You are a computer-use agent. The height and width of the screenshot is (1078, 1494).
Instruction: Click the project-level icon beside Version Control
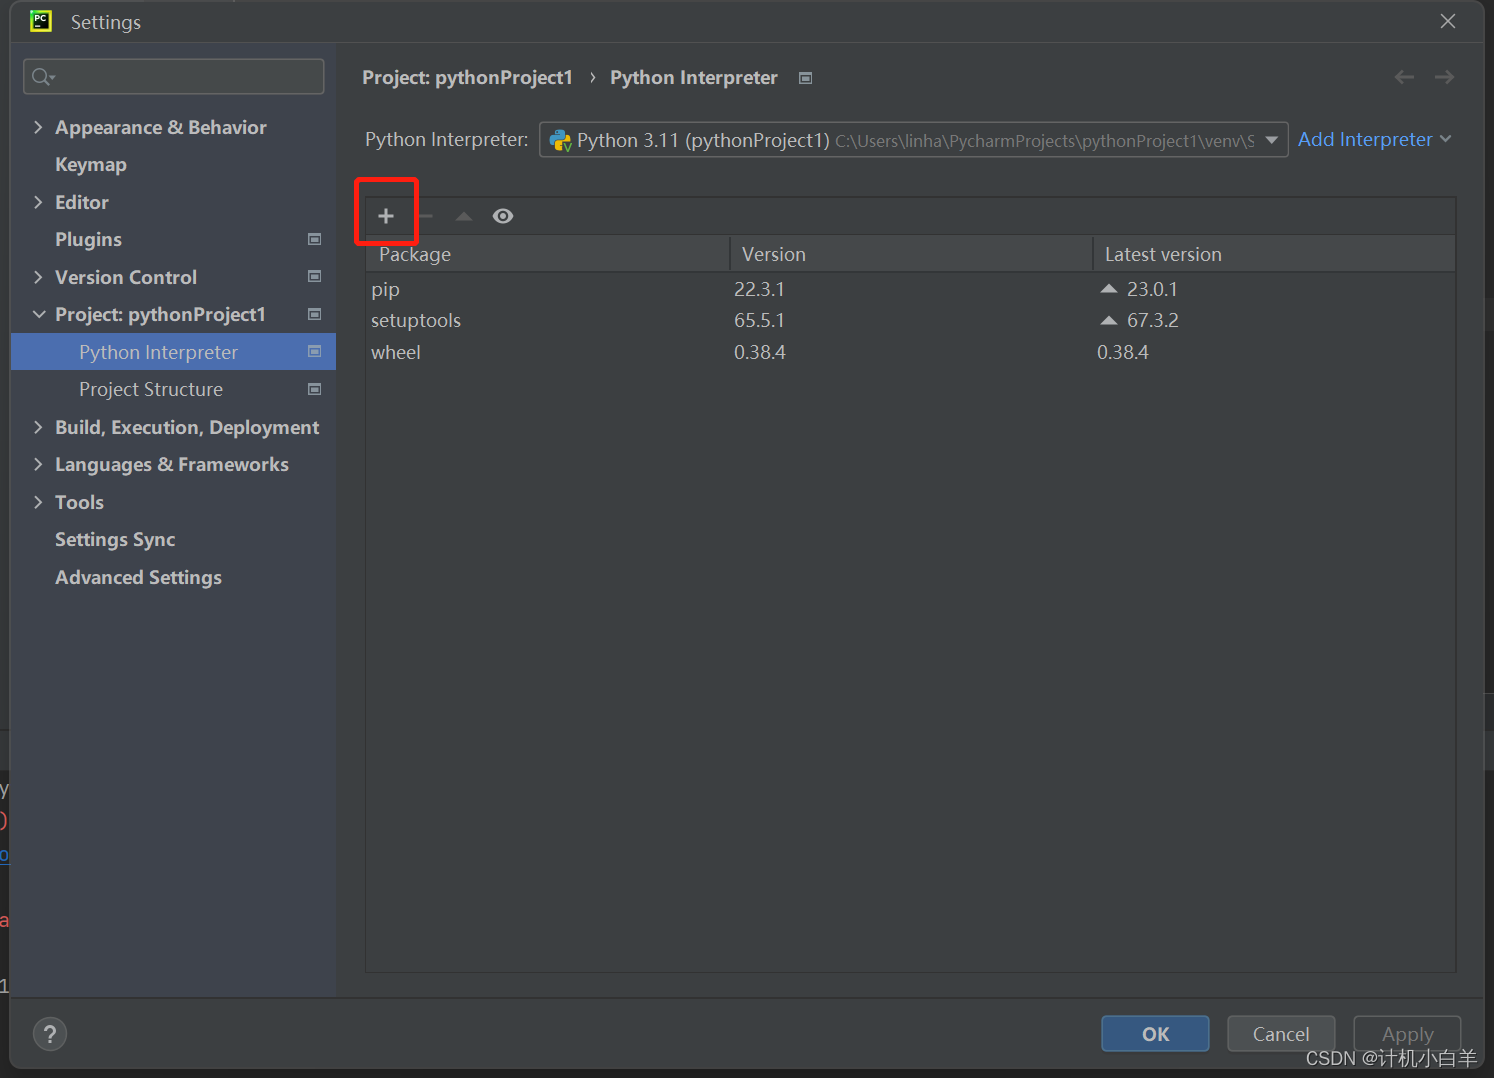coord(314,277)
